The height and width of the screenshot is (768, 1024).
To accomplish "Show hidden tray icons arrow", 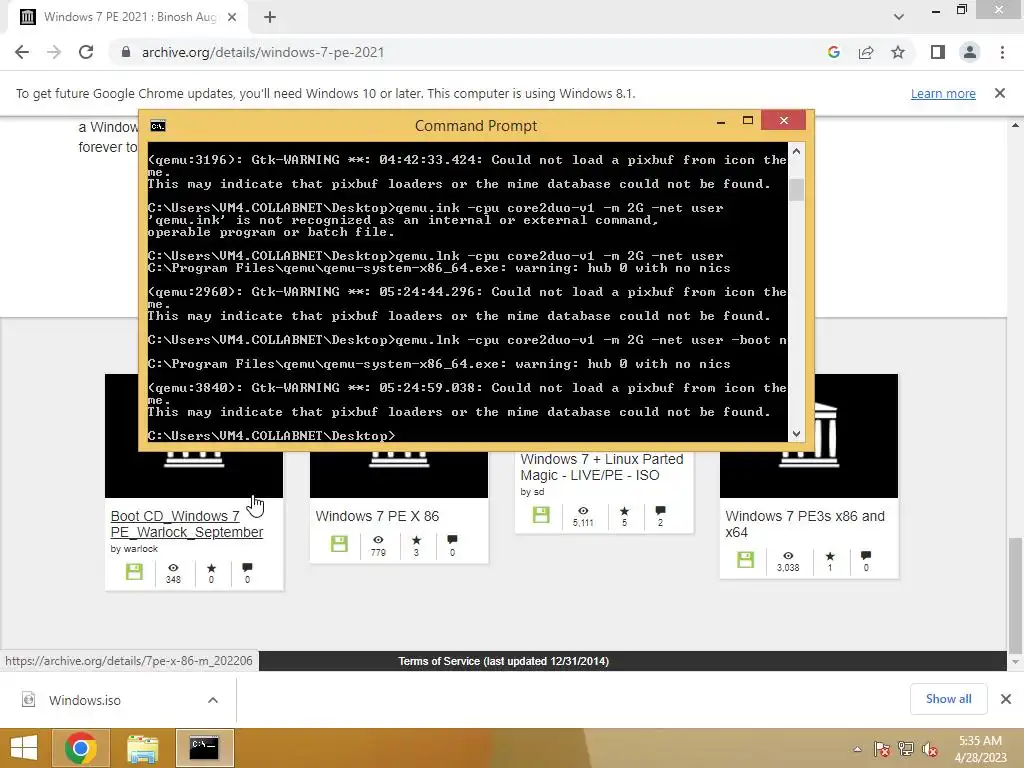I will click(x=857, y=749).
